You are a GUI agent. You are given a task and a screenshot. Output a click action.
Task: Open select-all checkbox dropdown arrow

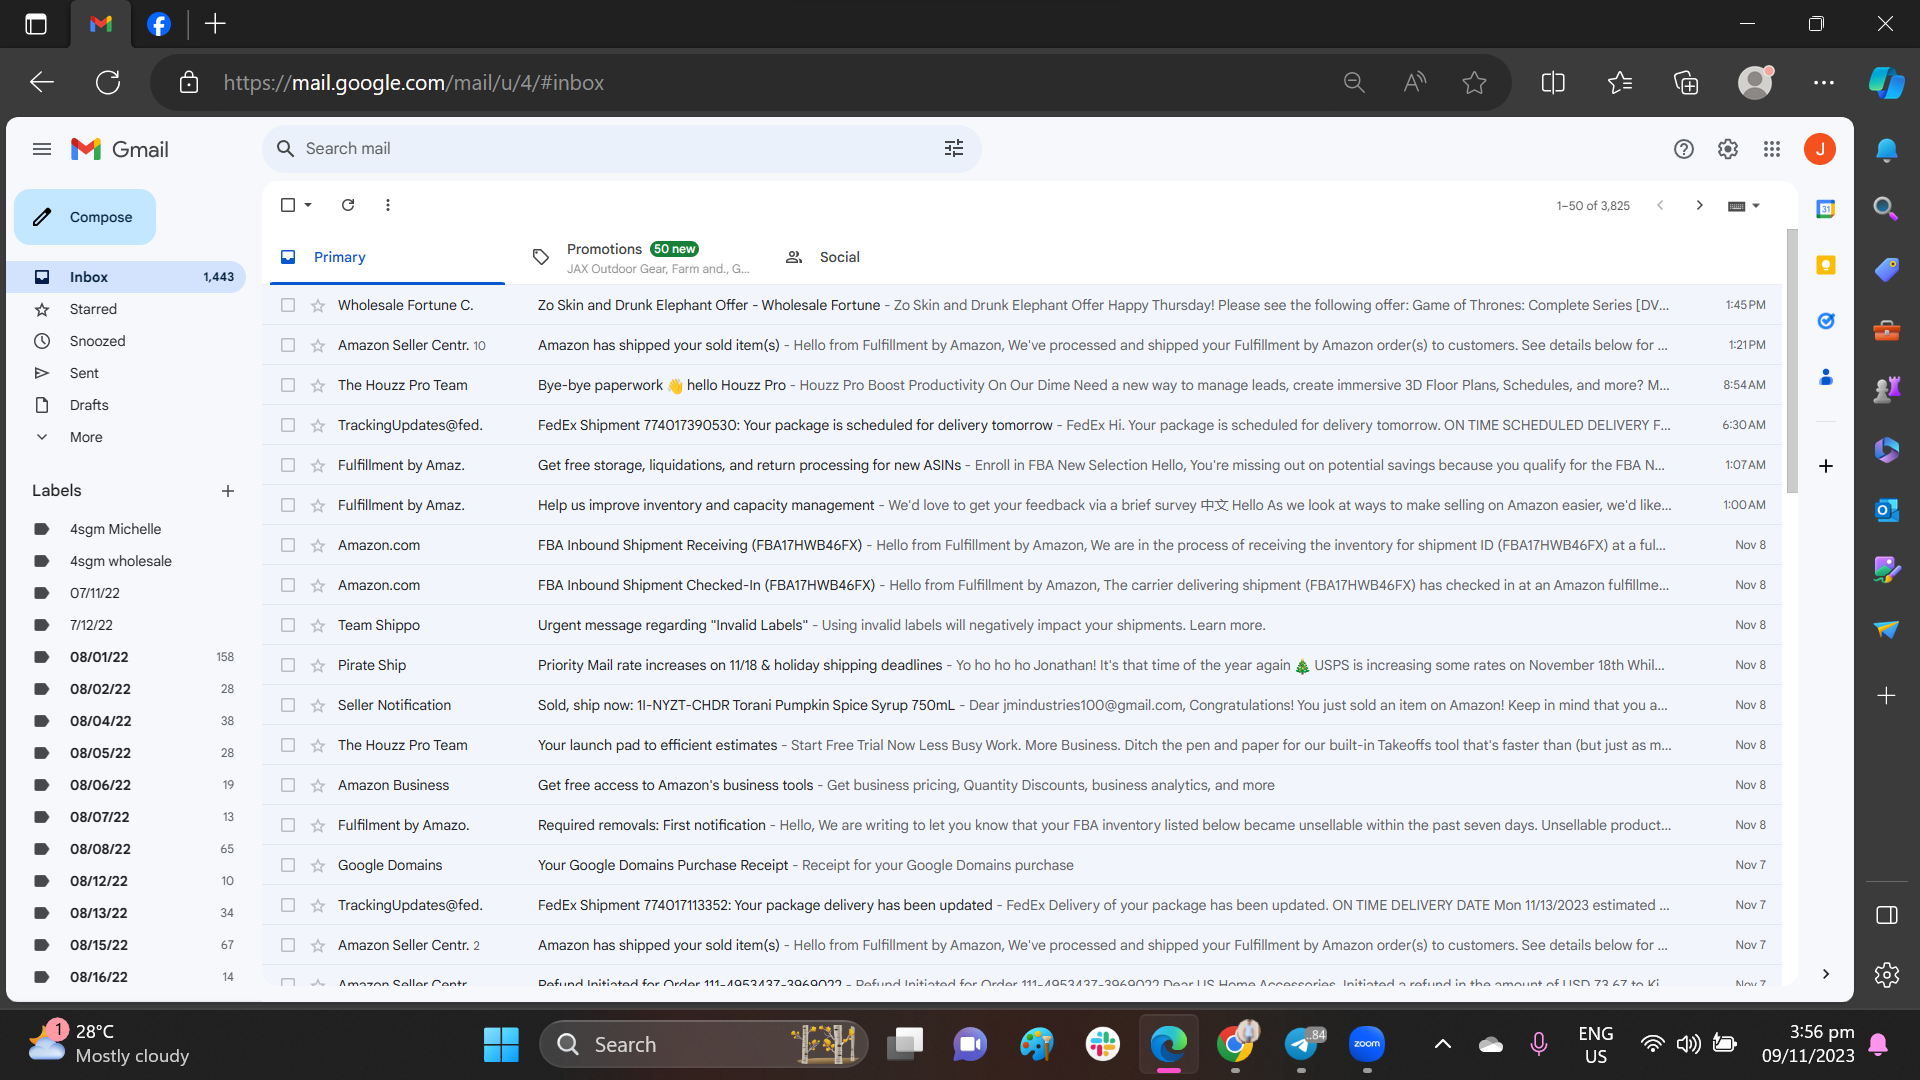[308, 205]
